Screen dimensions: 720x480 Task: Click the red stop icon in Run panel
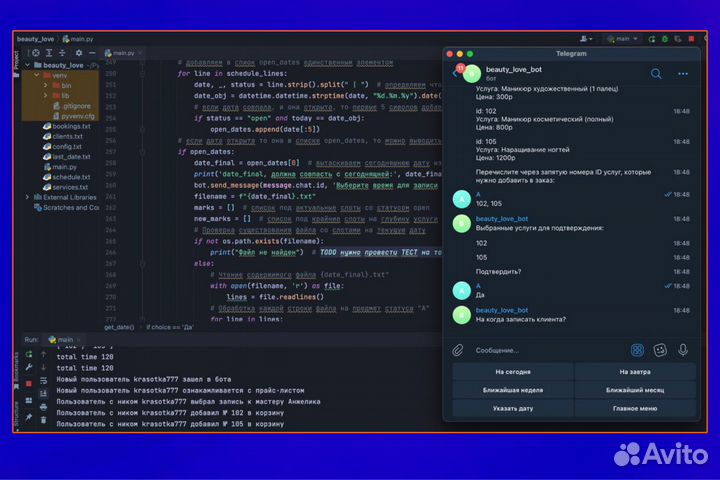pos(28,383)
